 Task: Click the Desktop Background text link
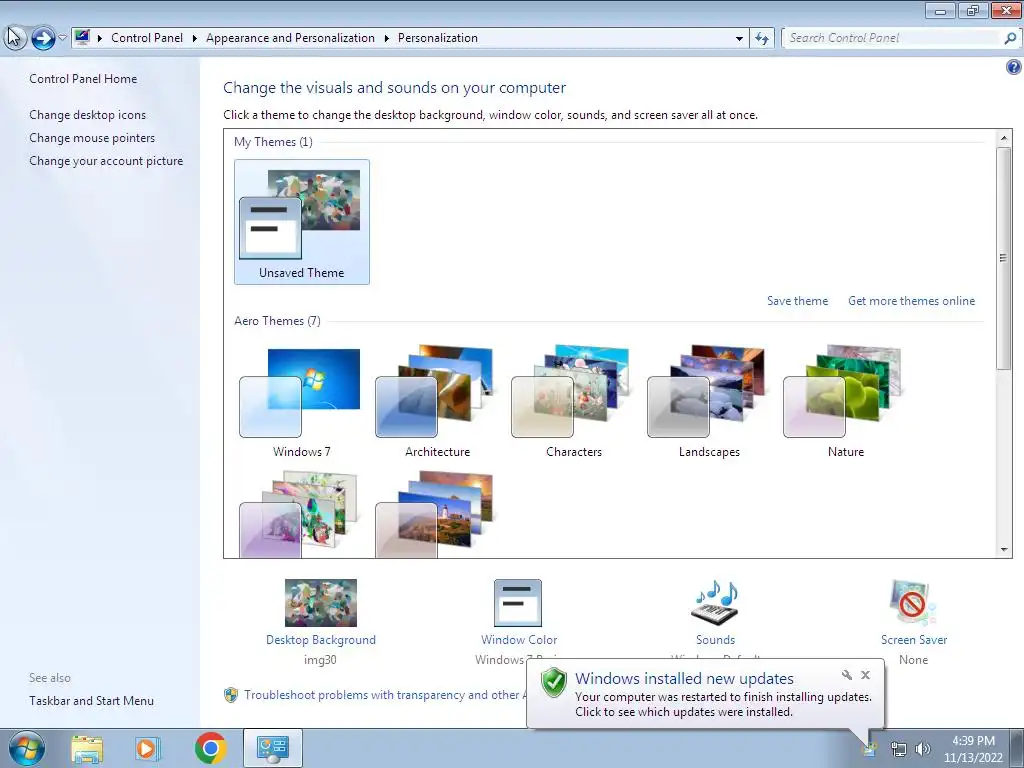tap(321, 640)
